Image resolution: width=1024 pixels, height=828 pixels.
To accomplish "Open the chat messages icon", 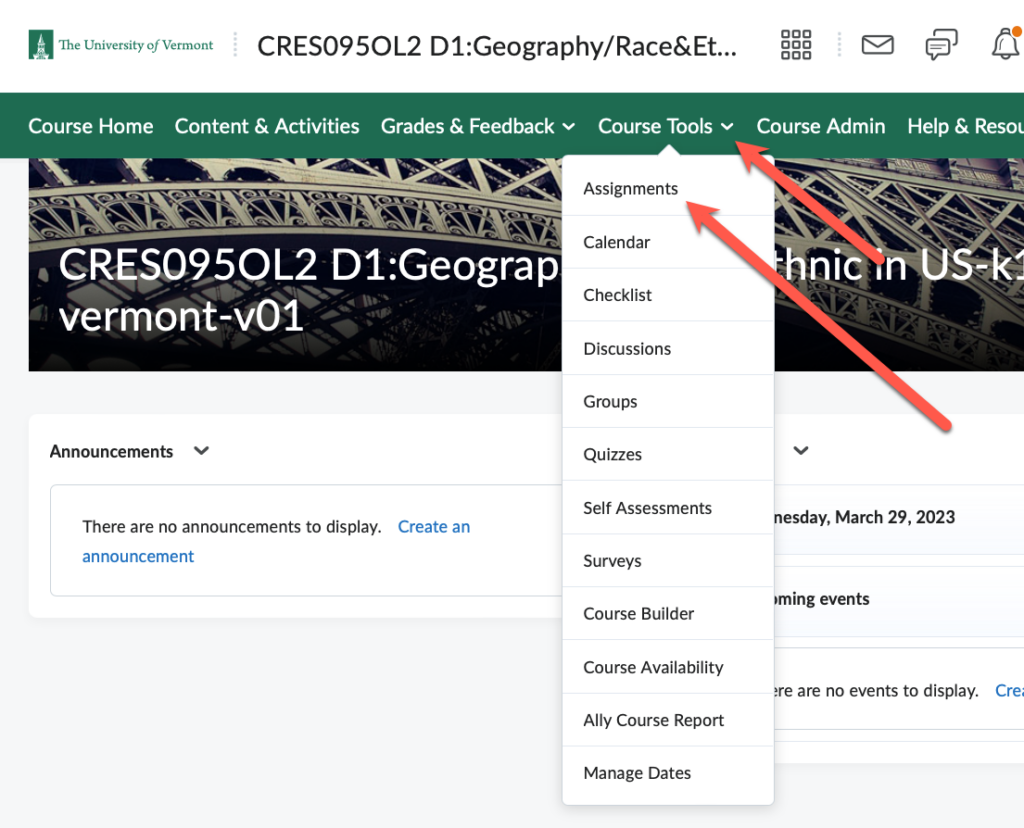I will click(x=940, y=45).
